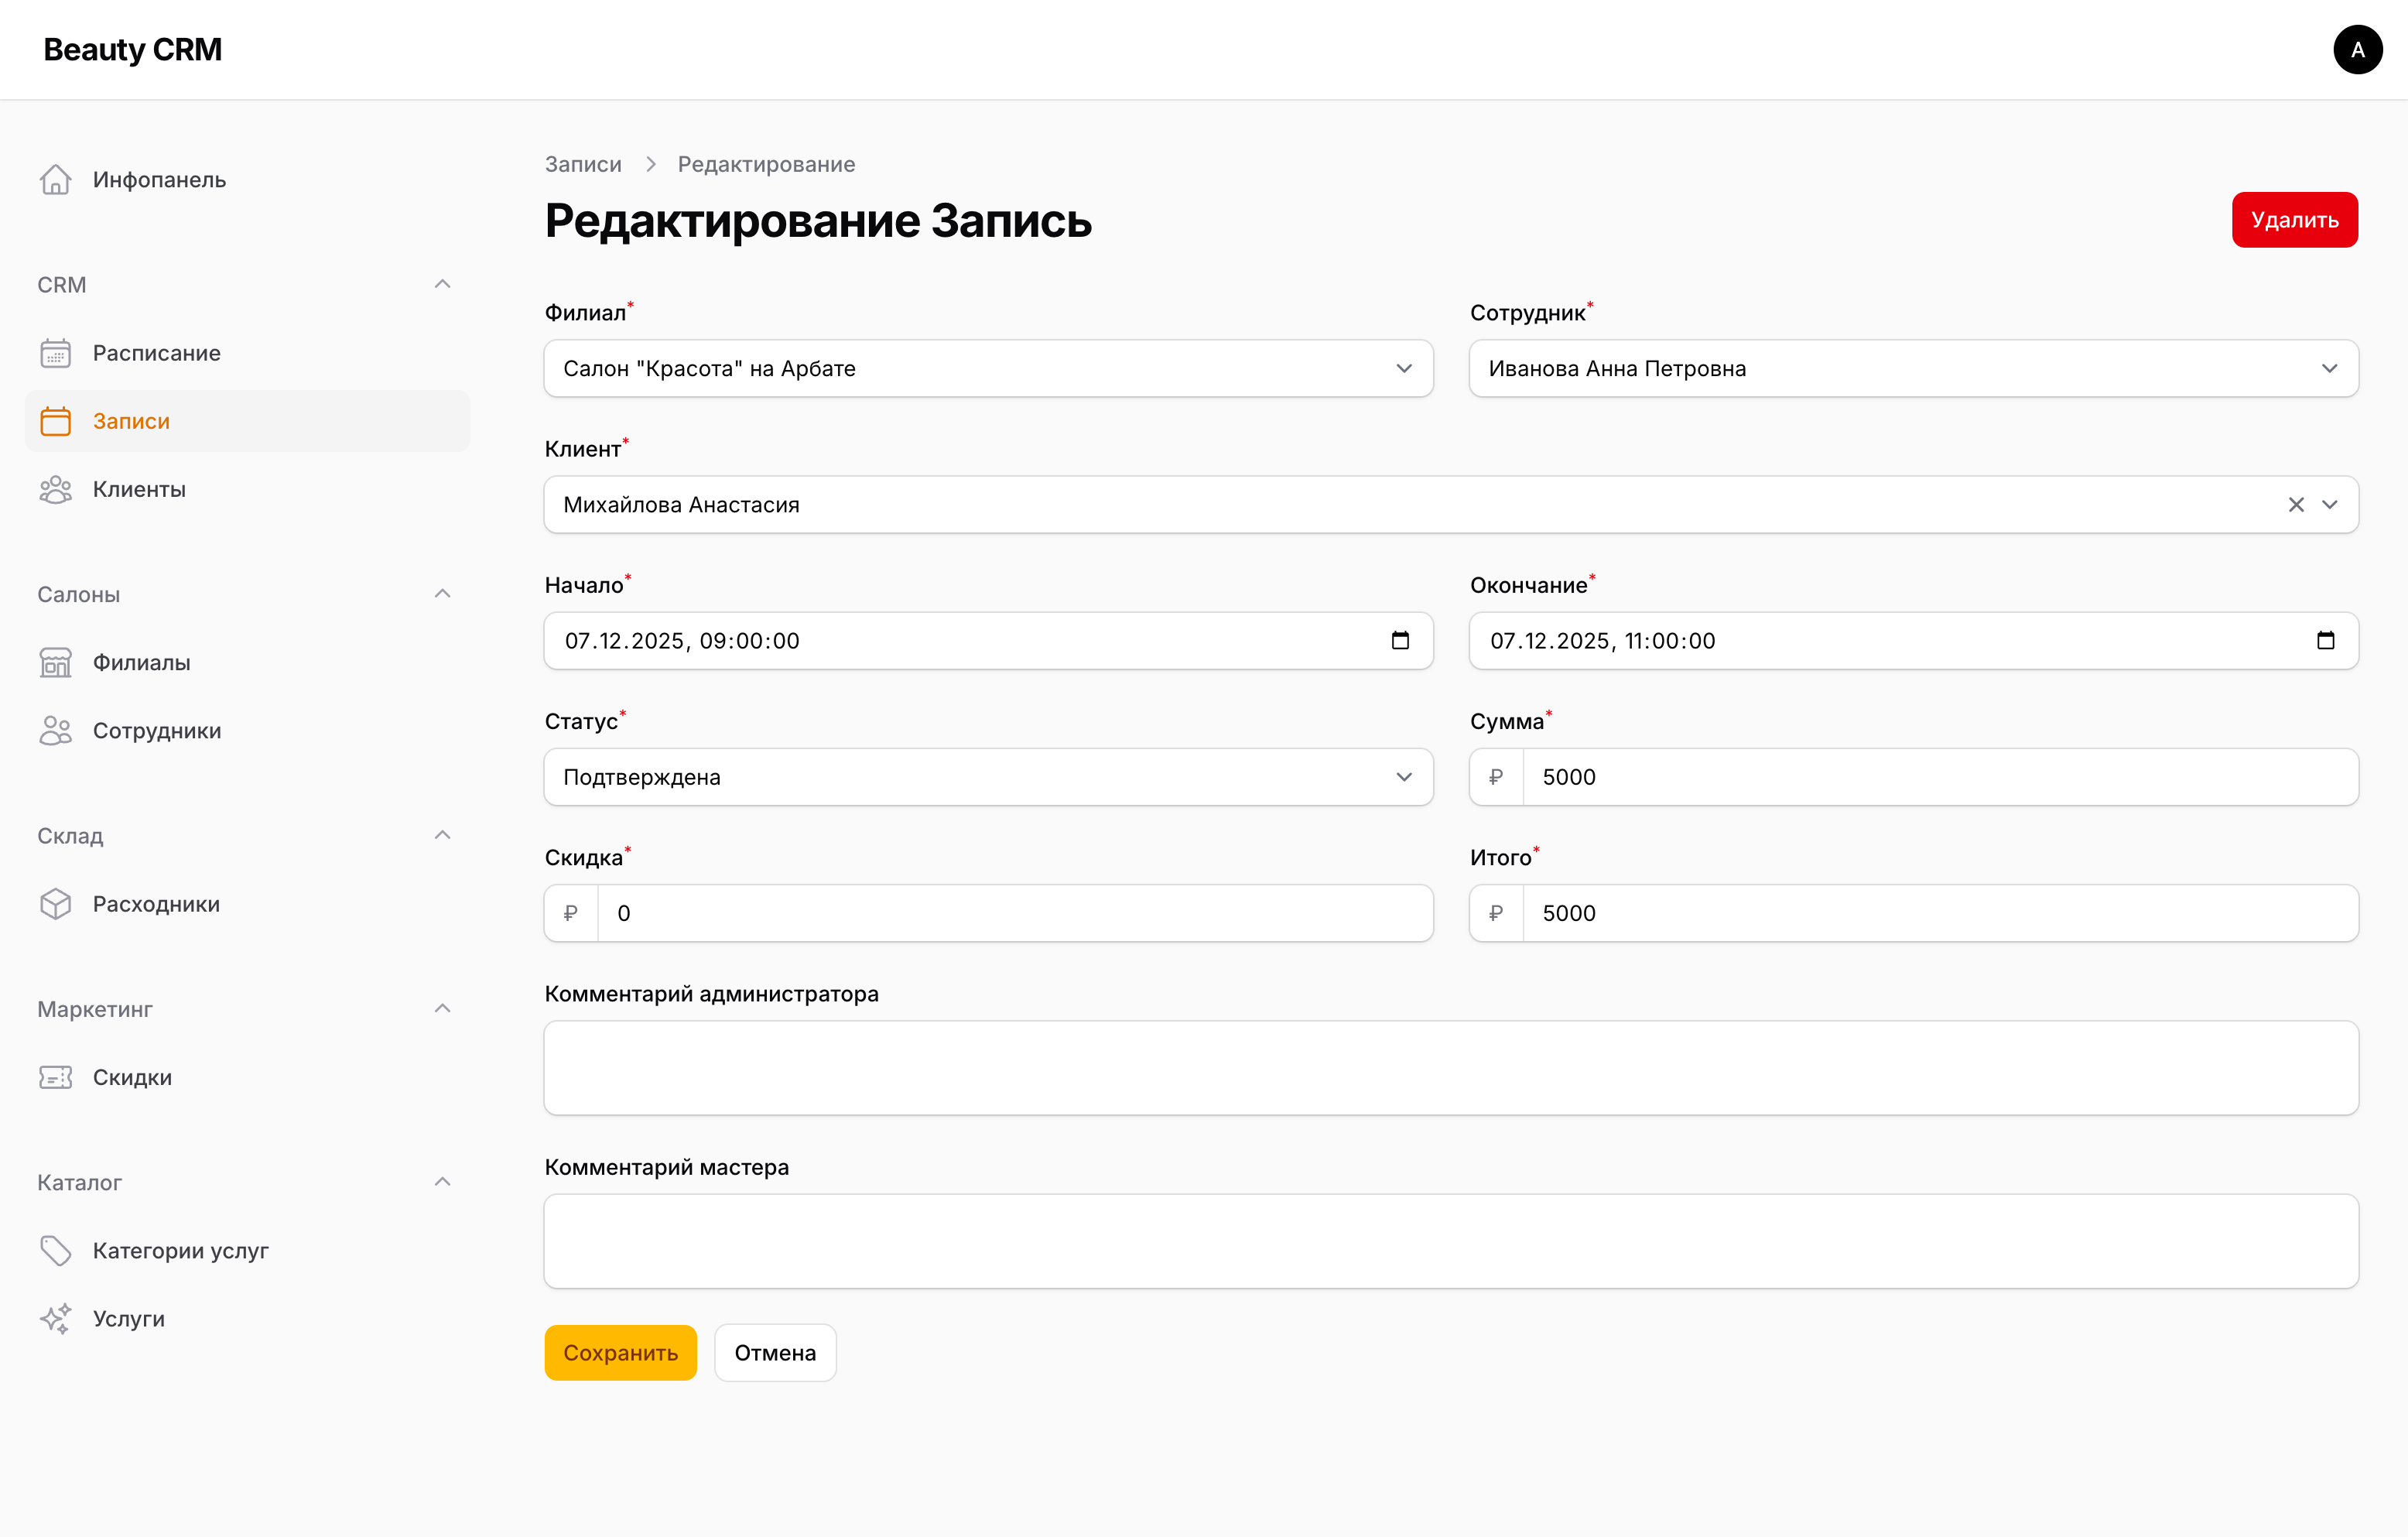
Task: Click the Записи calendar icon
Action: pos(56,421)
